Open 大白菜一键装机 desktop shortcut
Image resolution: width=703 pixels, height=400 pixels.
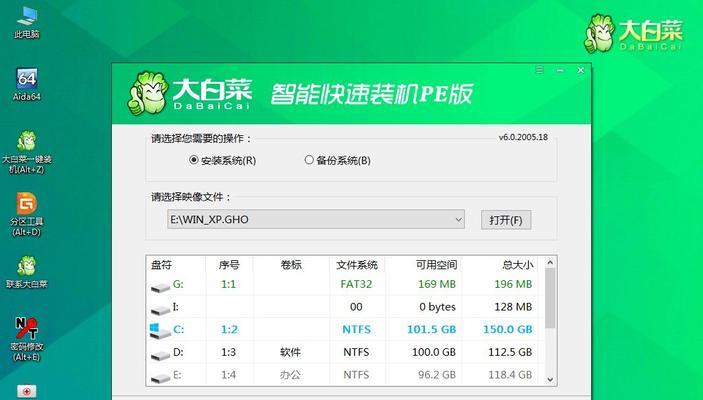coord(27,152)
